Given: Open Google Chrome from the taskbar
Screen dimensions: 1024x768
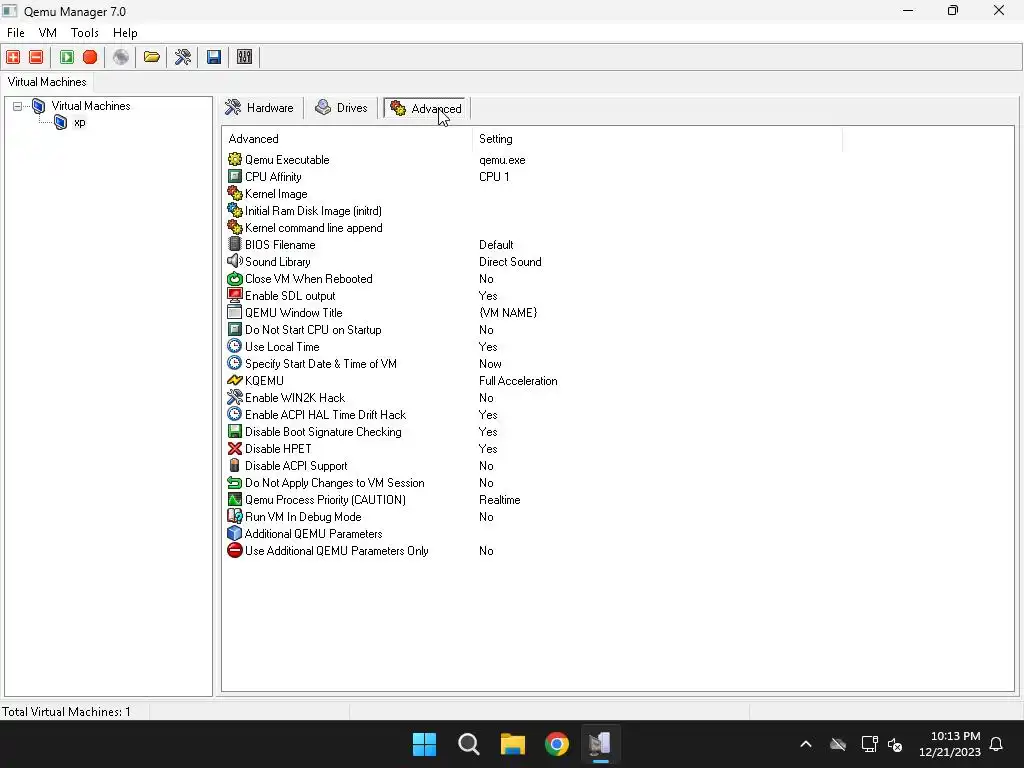Looking at the screenshot, I should (x=556, y=743).
